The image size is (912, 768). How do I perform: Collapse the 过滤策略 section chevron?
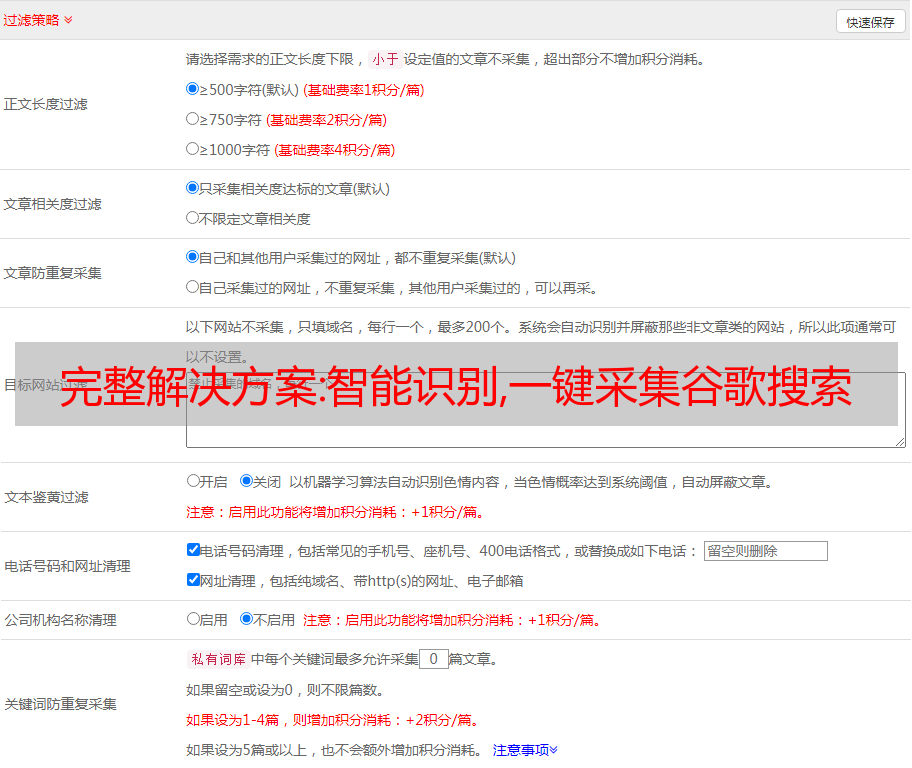(68, 20)
